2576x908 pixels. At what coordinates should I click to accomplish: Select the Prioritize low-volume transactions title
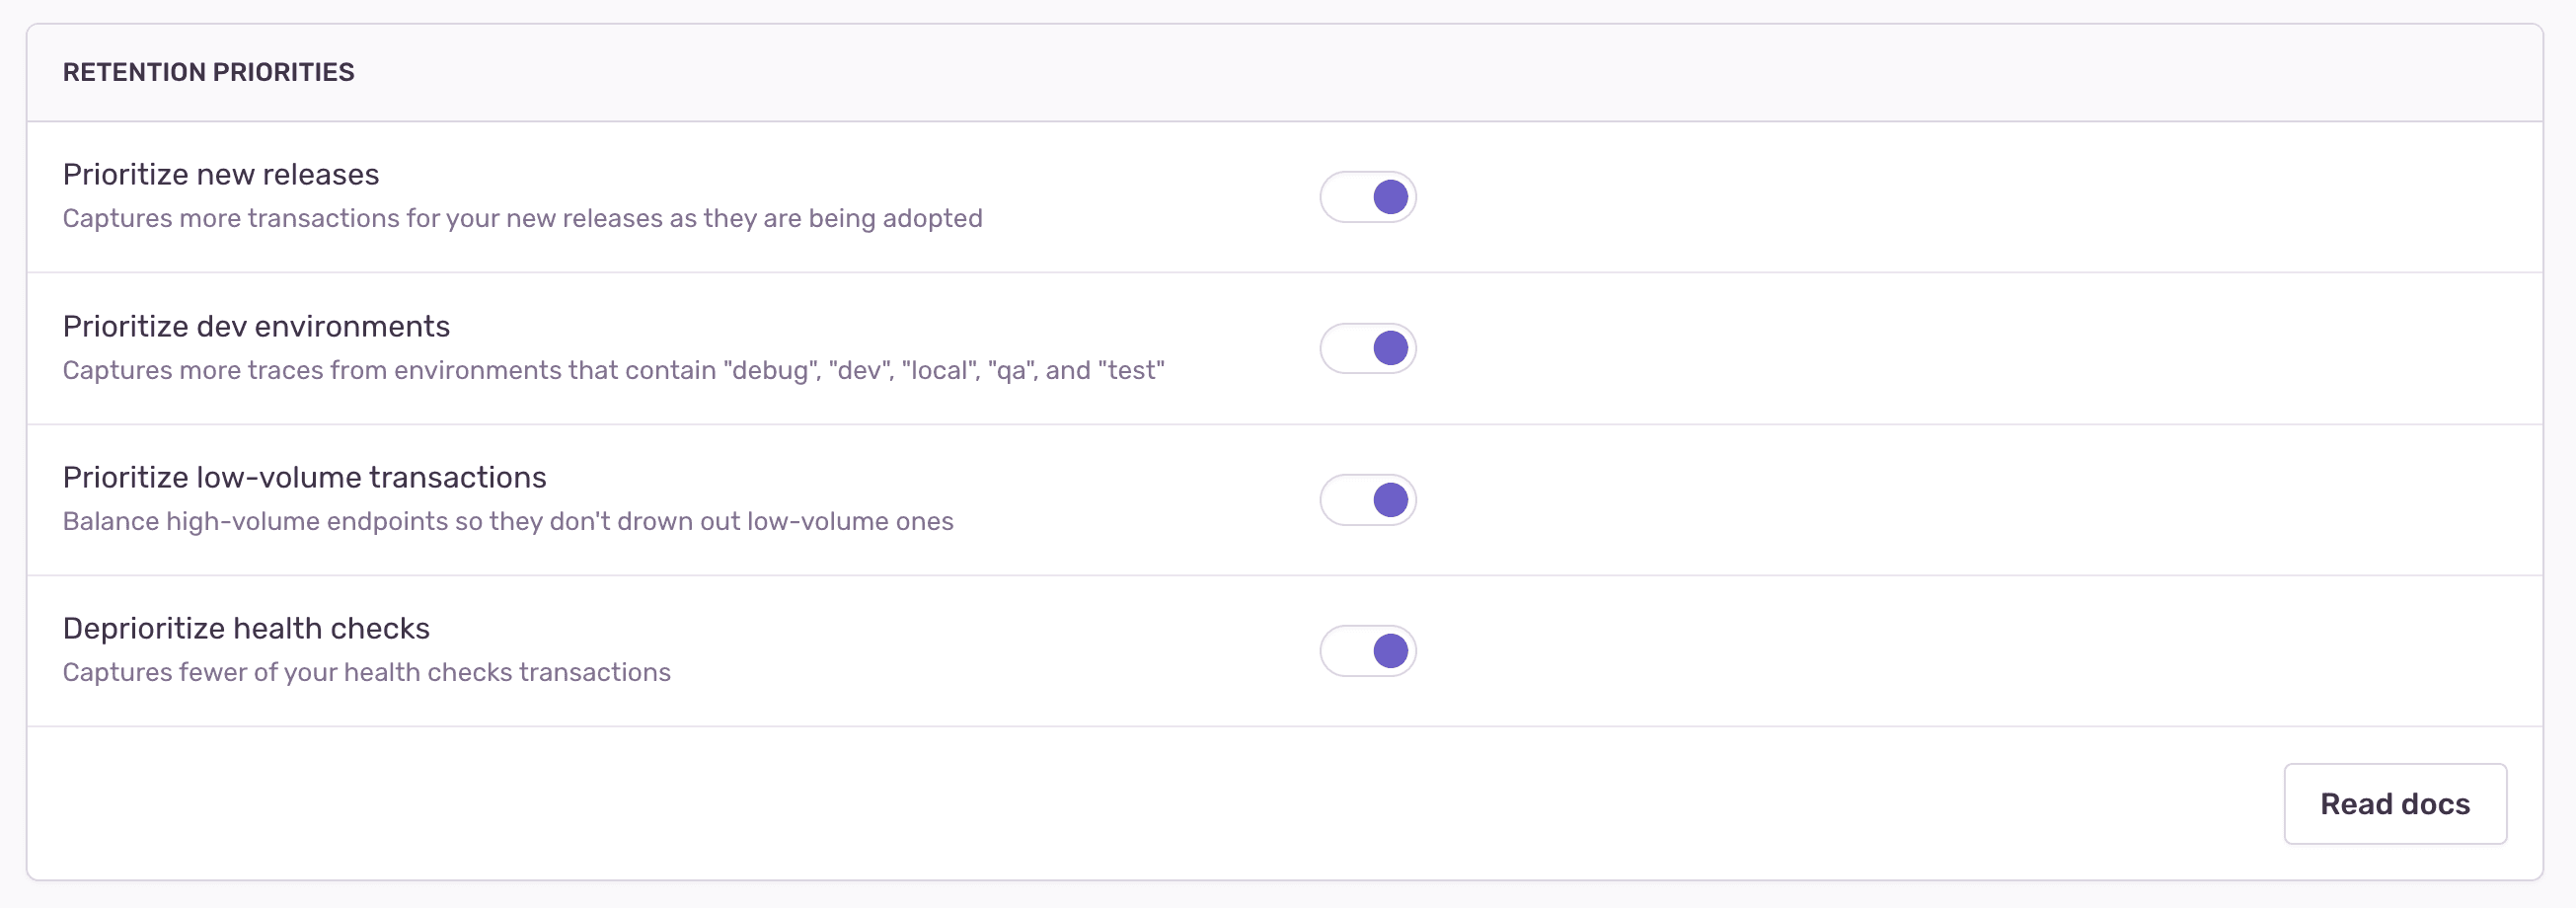tap(305, 477)
